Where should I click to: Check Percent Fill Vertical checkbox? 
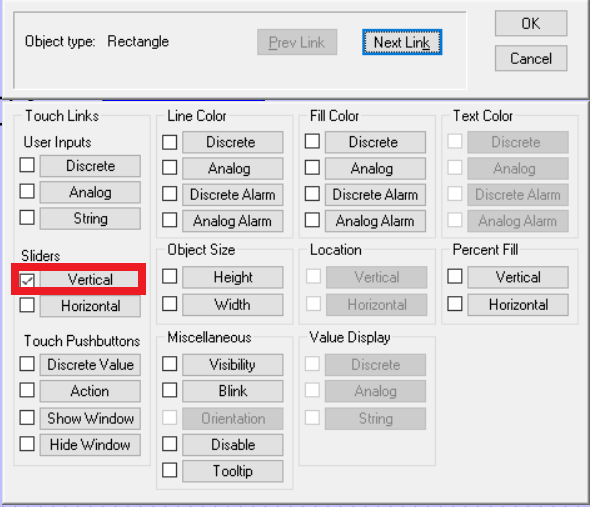(455, 276)
